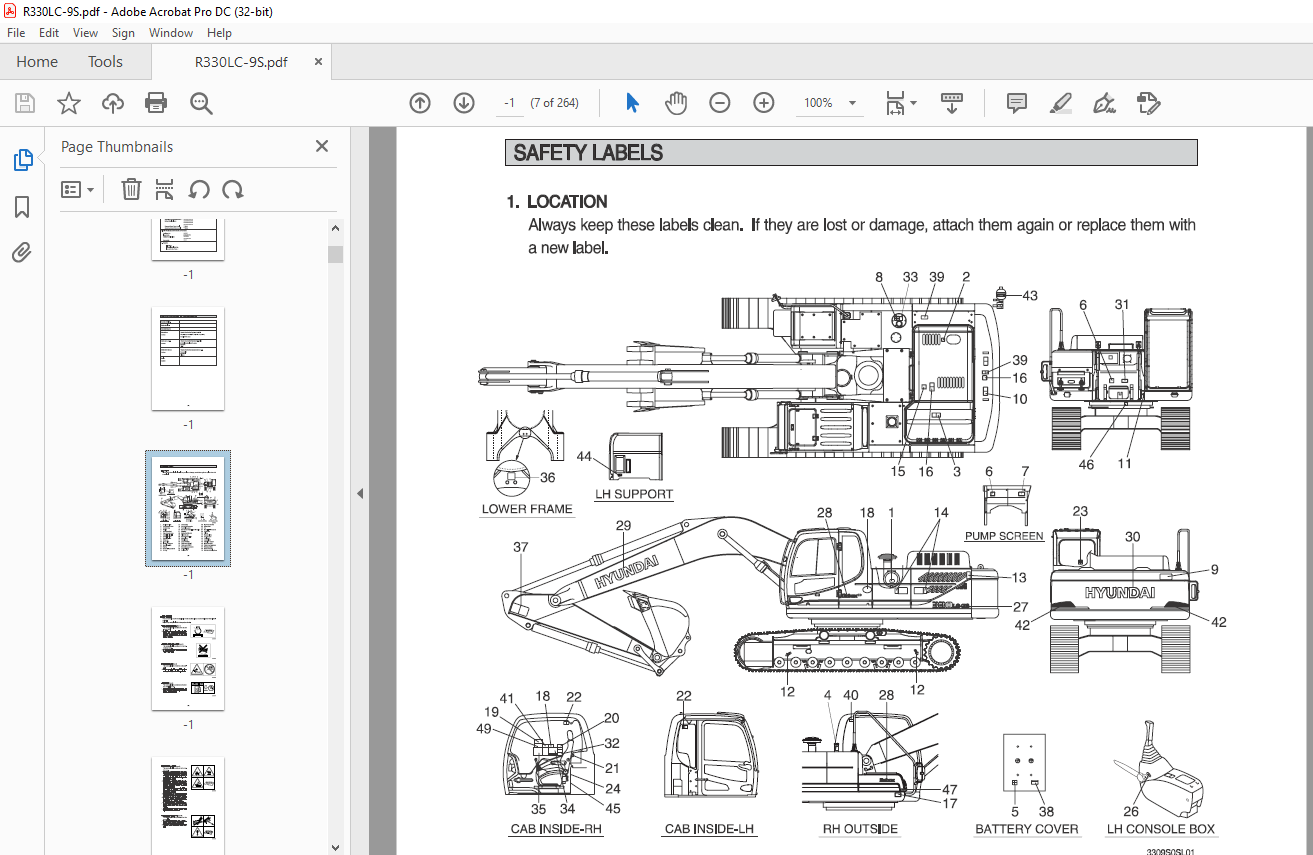Click the fit page width icon
Screen dimensions: 1313x855
pyautogui.click(x=895, y=103)
